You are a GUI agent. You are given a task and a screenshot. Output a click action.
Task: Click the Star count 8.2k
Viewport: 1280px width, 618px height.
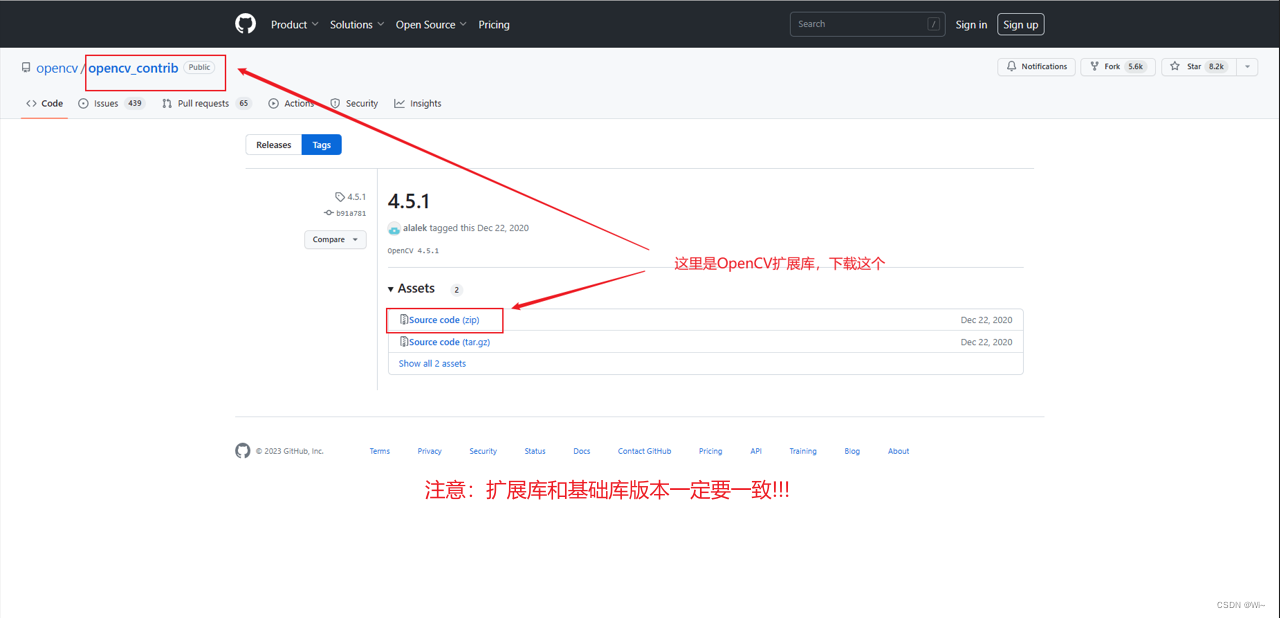click(1217, 66)
